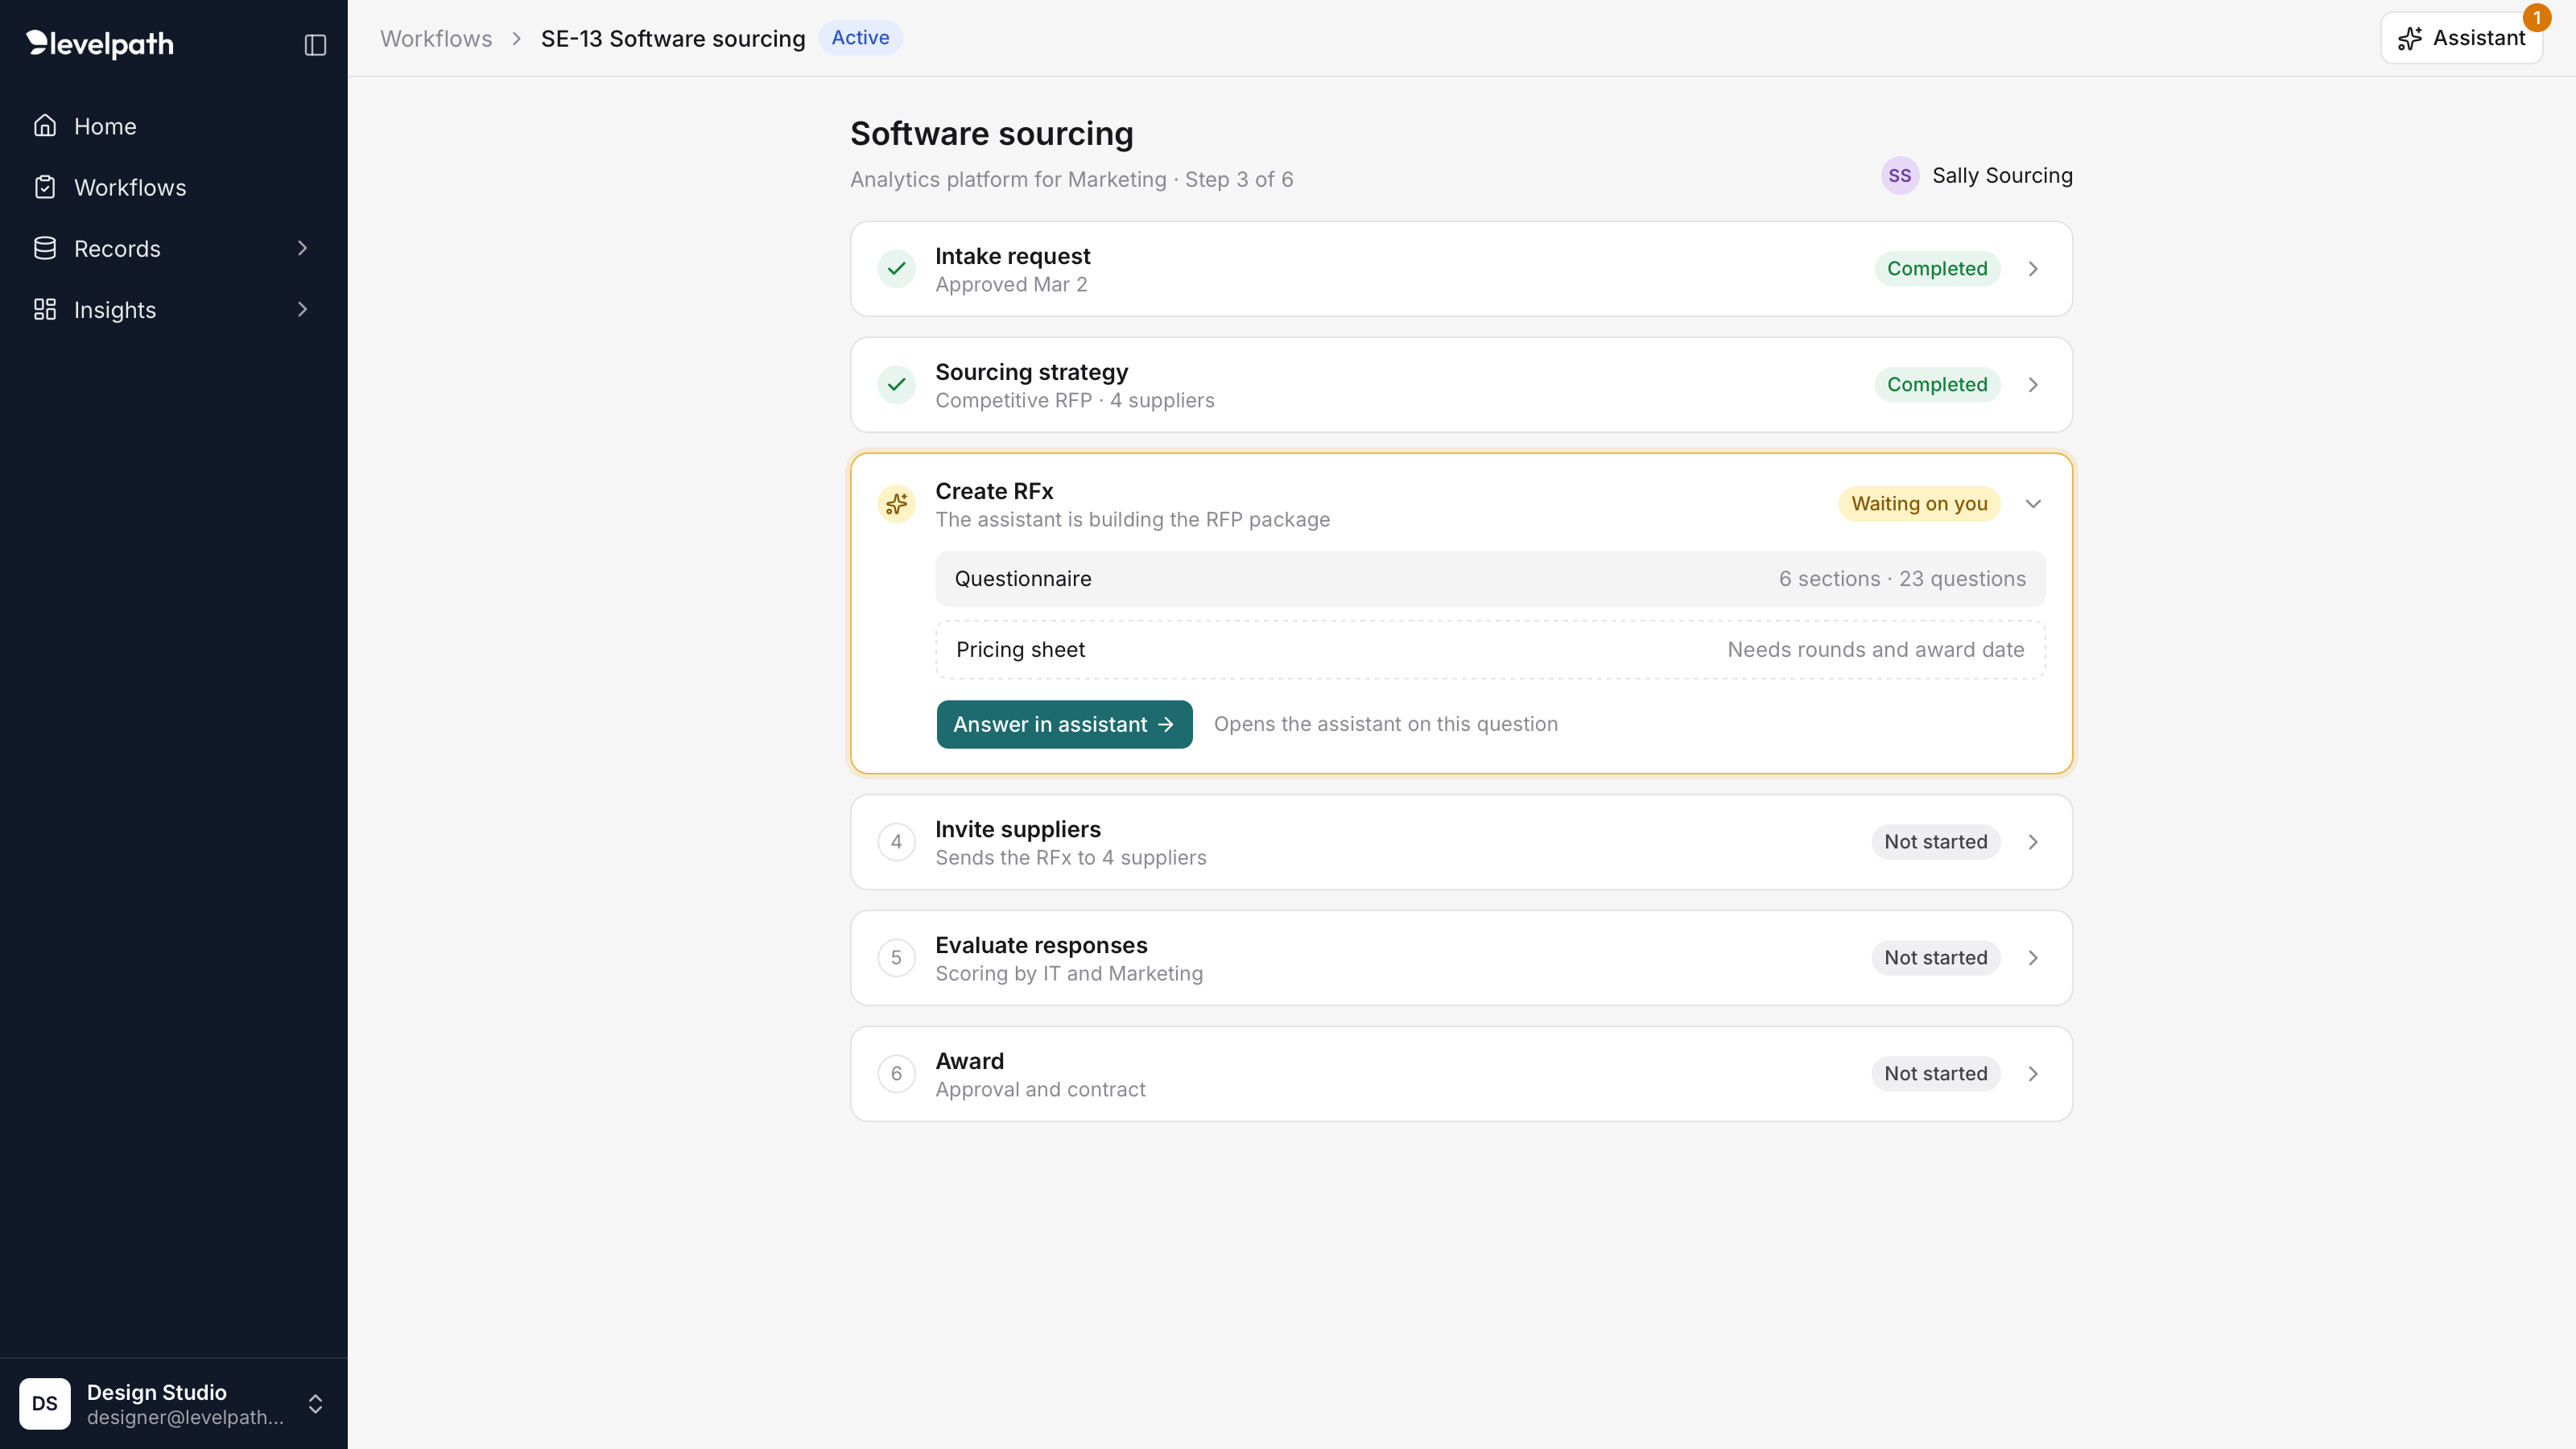This screenshot has height=1449, width=2576.
Task: Click the Not started badge on Invite suppliers
Action: point(1936,842)
